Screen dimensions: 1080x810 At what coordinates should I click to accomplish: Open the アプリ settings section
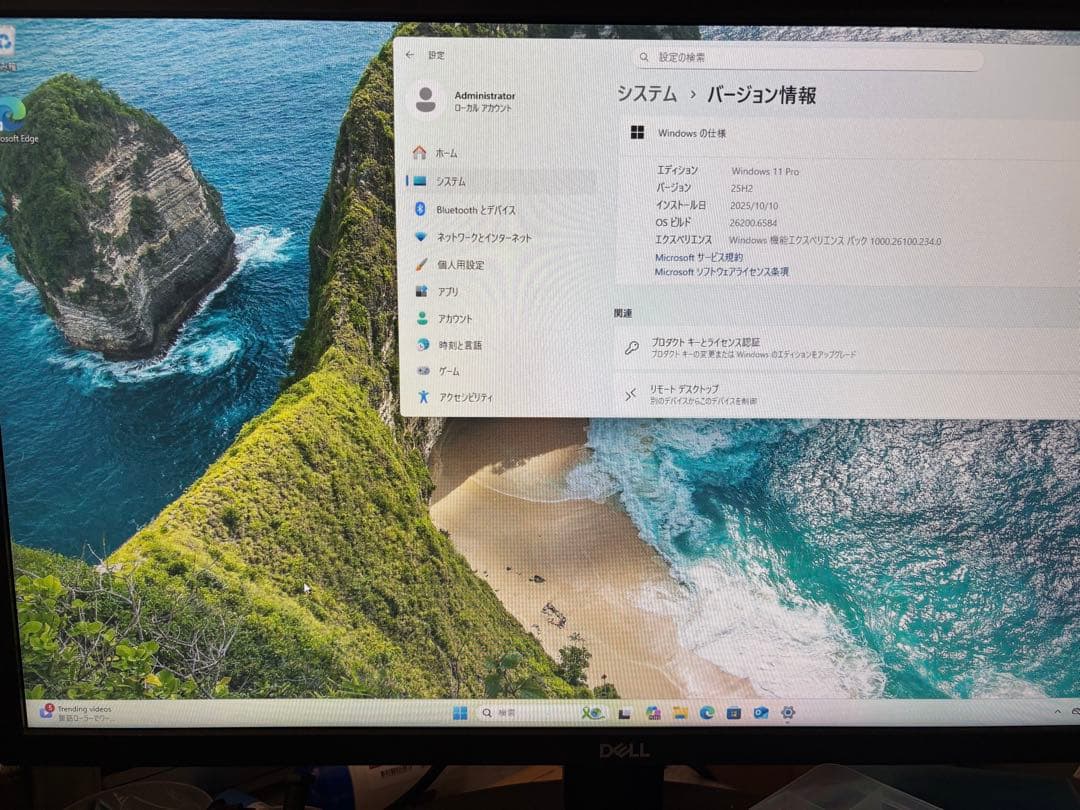(x=447, y=291)
